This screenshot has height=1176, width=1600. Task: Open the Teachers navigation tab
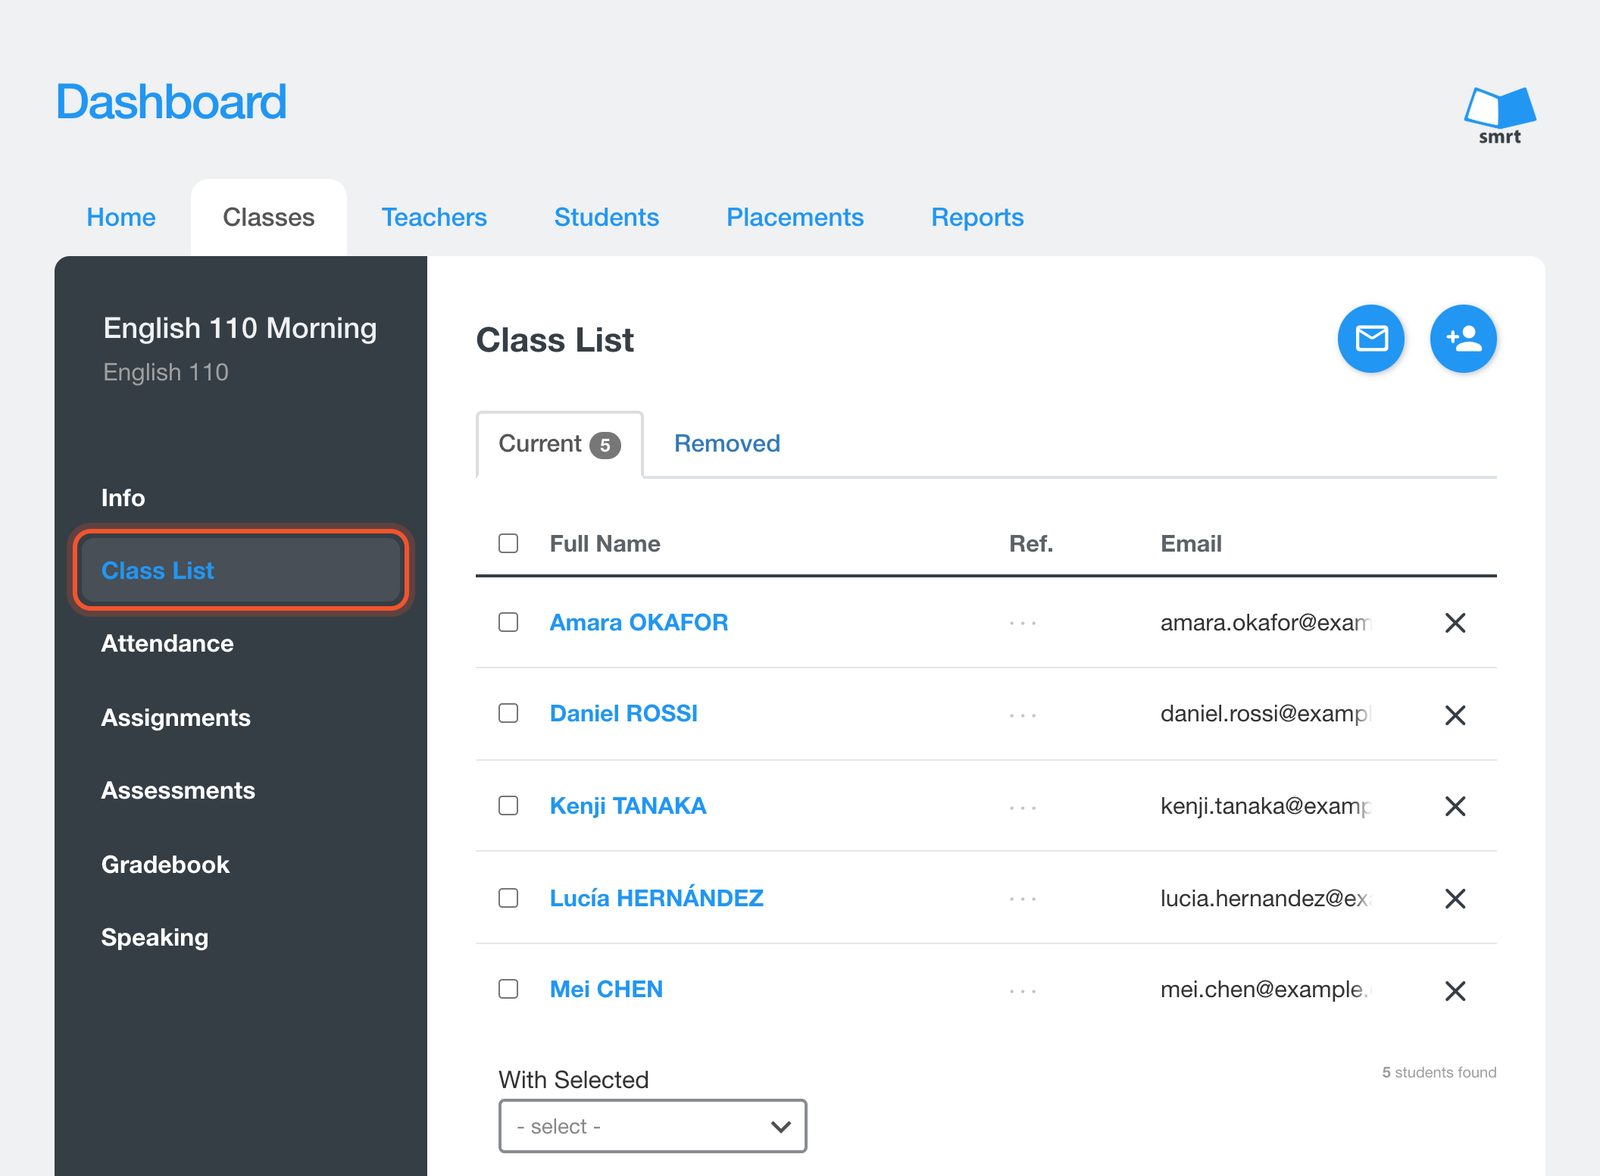434,217
